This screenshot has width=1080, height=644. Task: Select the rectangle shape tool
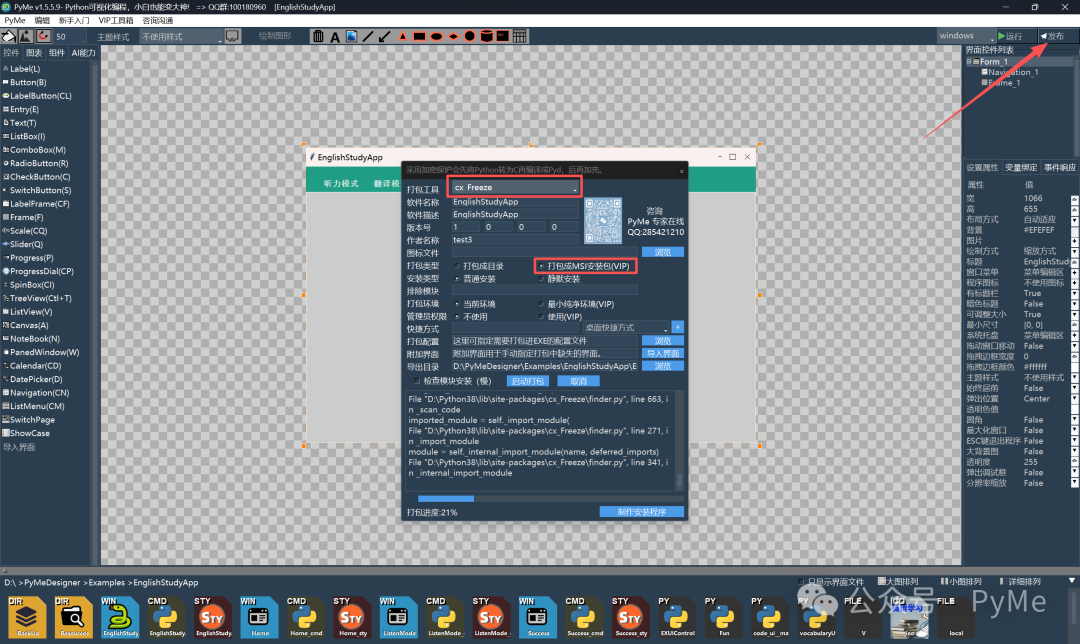419,37
